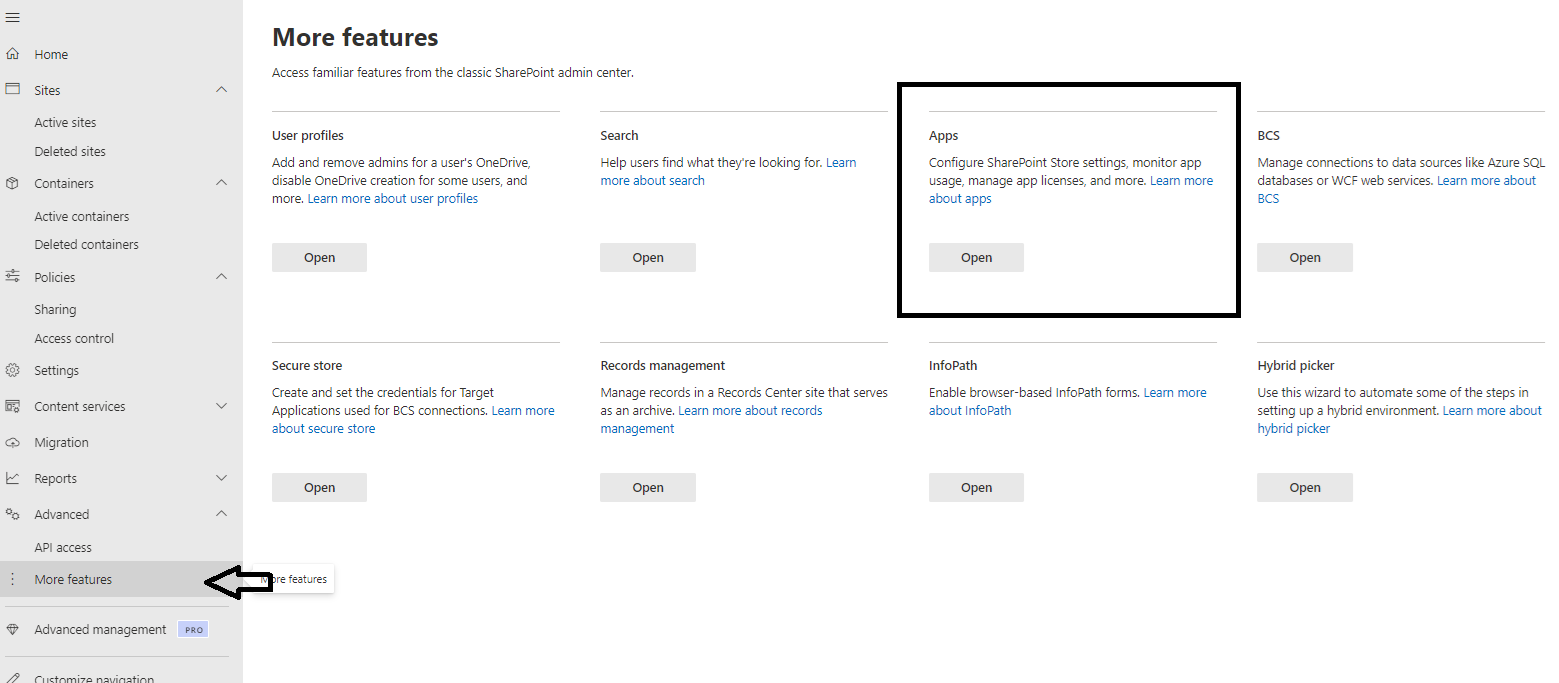The height and width of the screenshot is (683, 1559).
Task: Click the Settings gear icon
Action: 13,370
